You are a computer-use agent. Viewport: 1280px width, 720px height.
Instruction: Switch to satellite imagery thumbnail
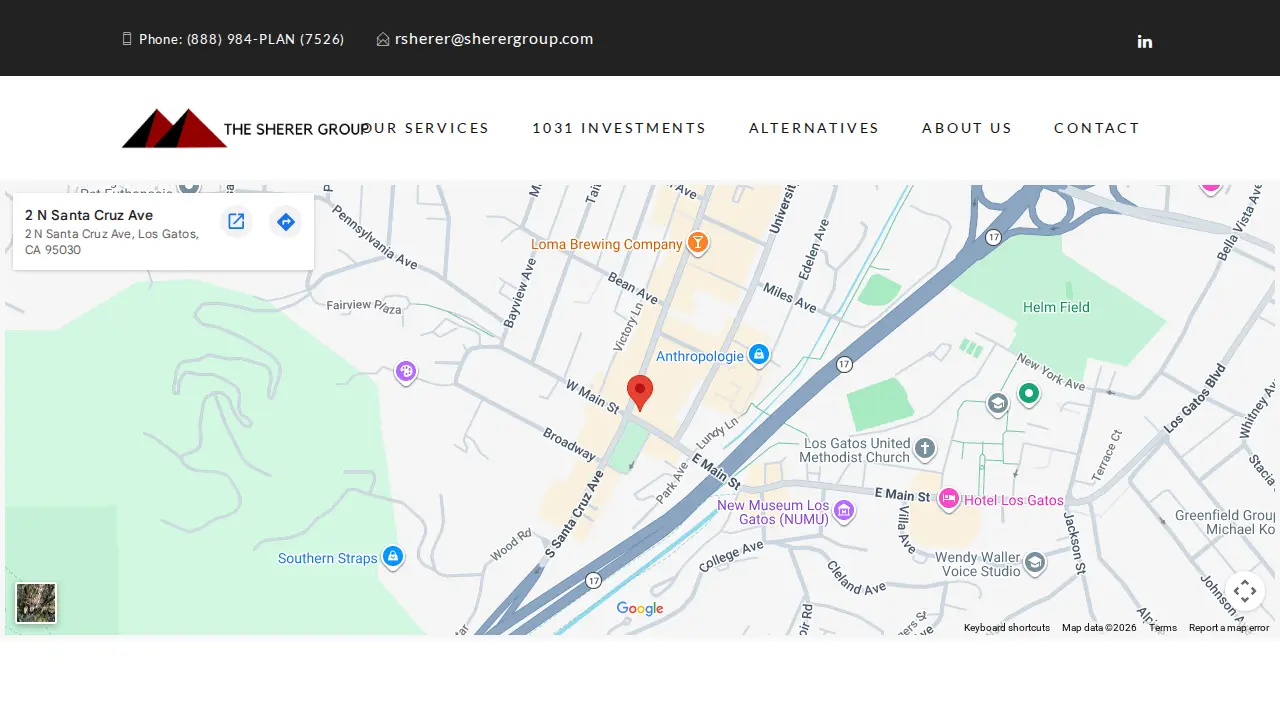36,603
